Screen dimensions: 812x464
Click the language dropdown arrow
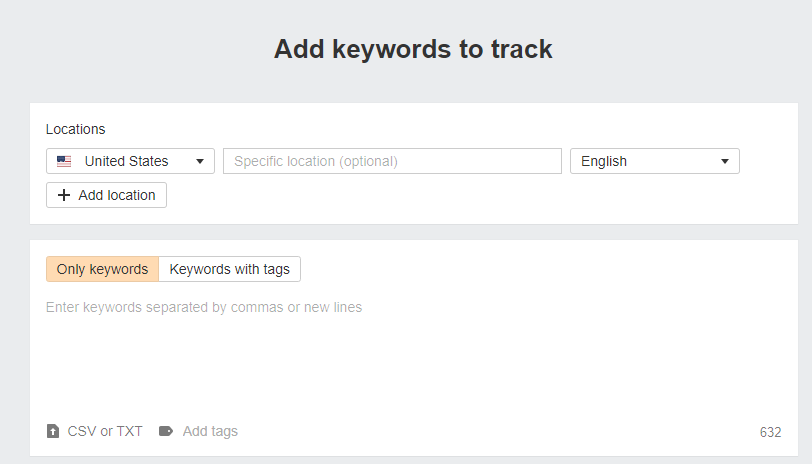(724, 161)
